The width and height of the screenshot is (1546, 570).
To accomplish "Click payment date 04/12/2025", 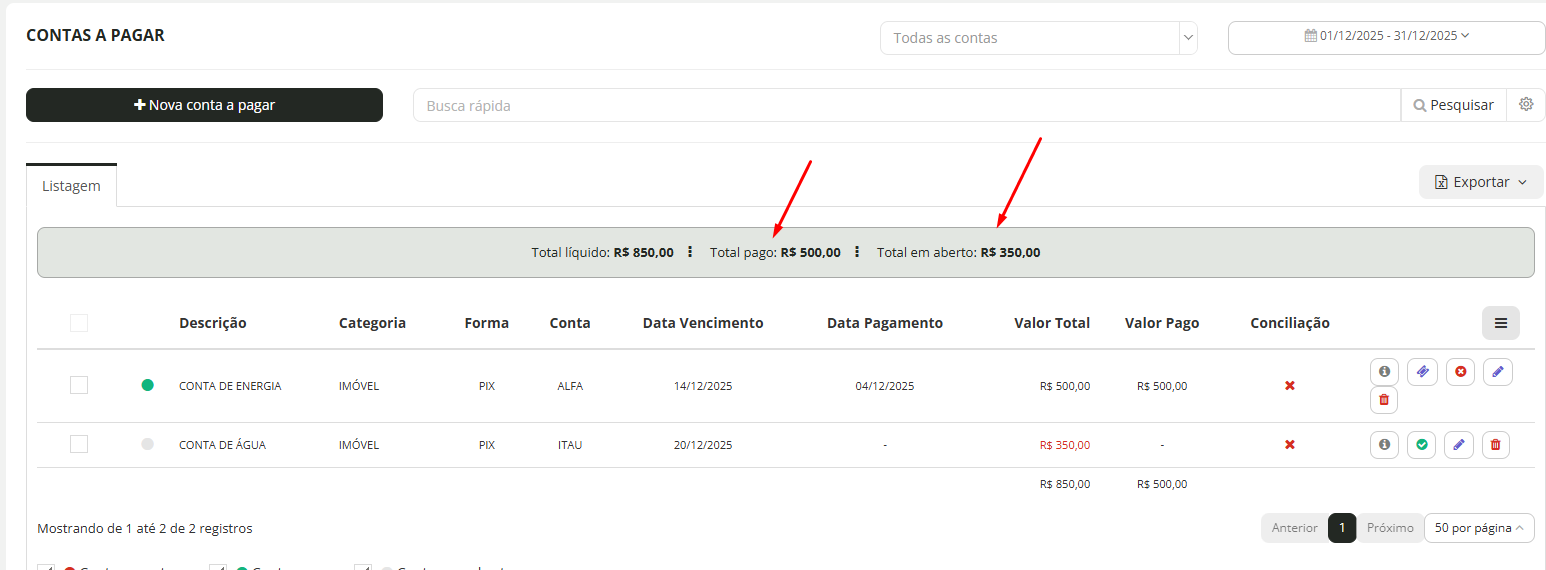I will [885, 386].
